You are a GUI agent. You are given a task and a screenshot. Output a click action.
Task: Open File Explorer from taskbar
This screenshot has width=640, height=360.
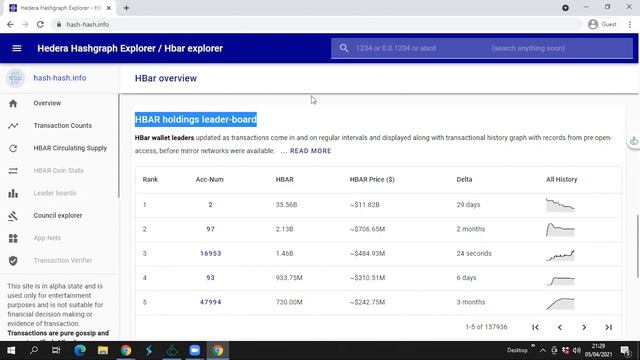[103, 350]
